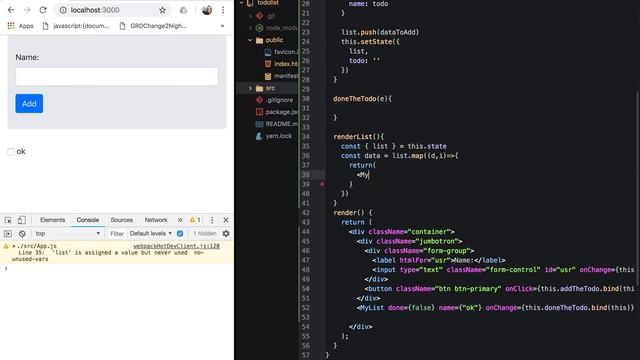The height and width of the screenshot is (360, 640).
Task: Uncheck the blue checkbox beside 1 hidden
Action: point(180,233)
